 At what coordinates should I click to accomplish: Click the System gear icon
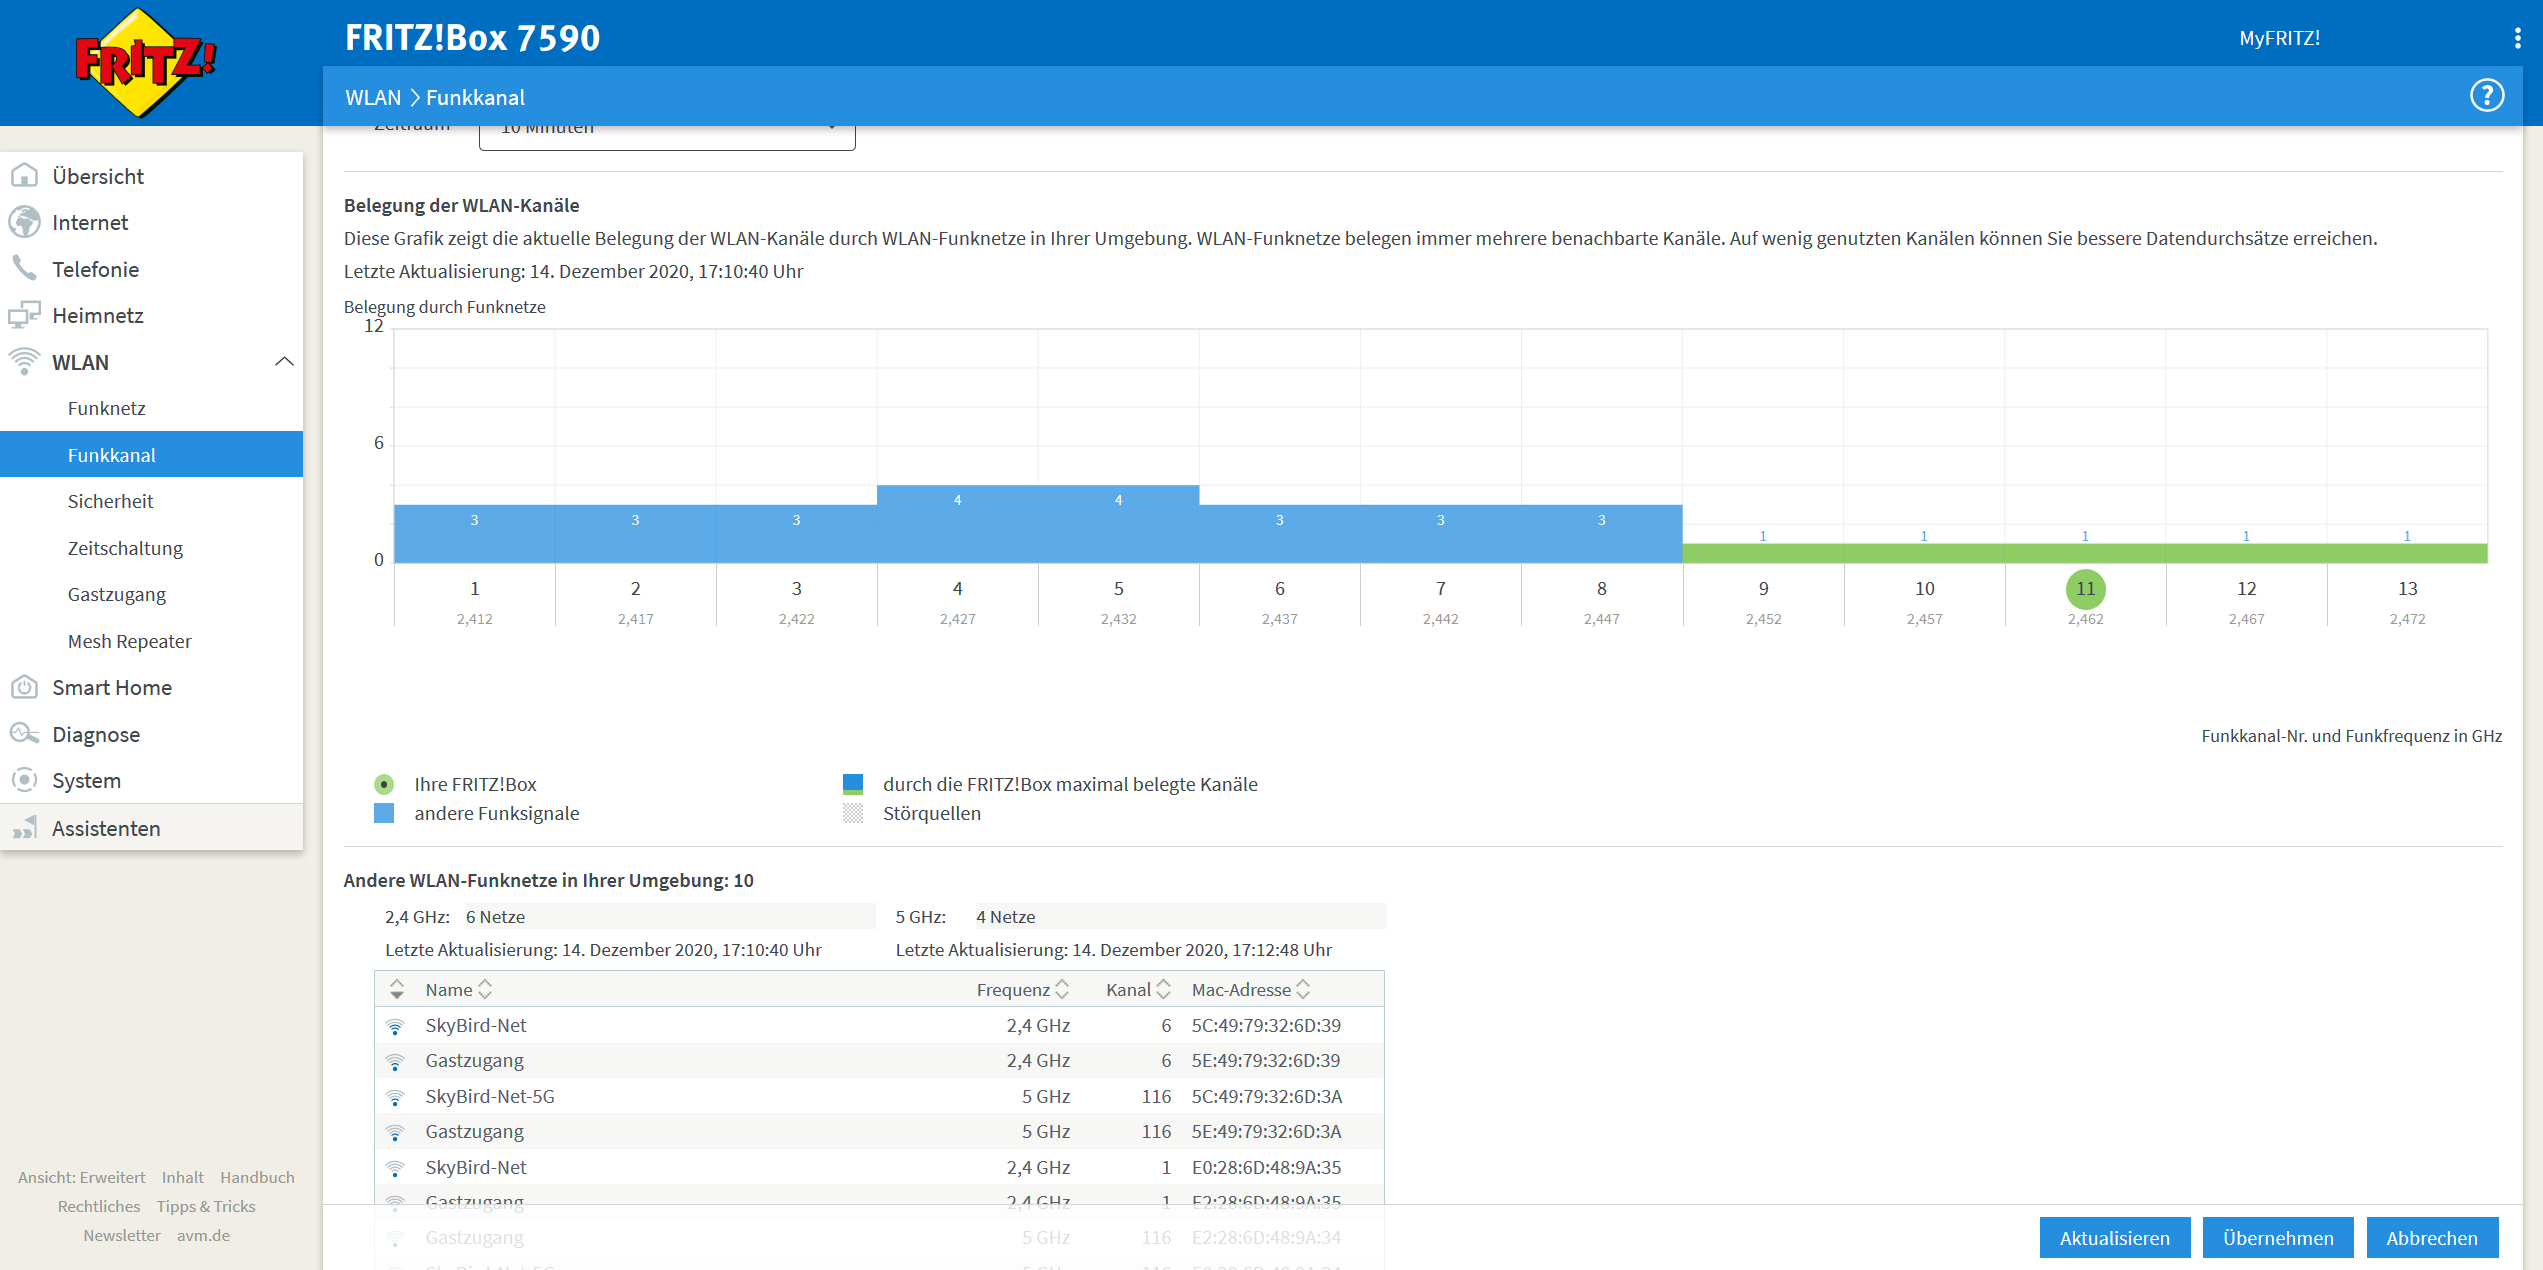click(25, 780)
